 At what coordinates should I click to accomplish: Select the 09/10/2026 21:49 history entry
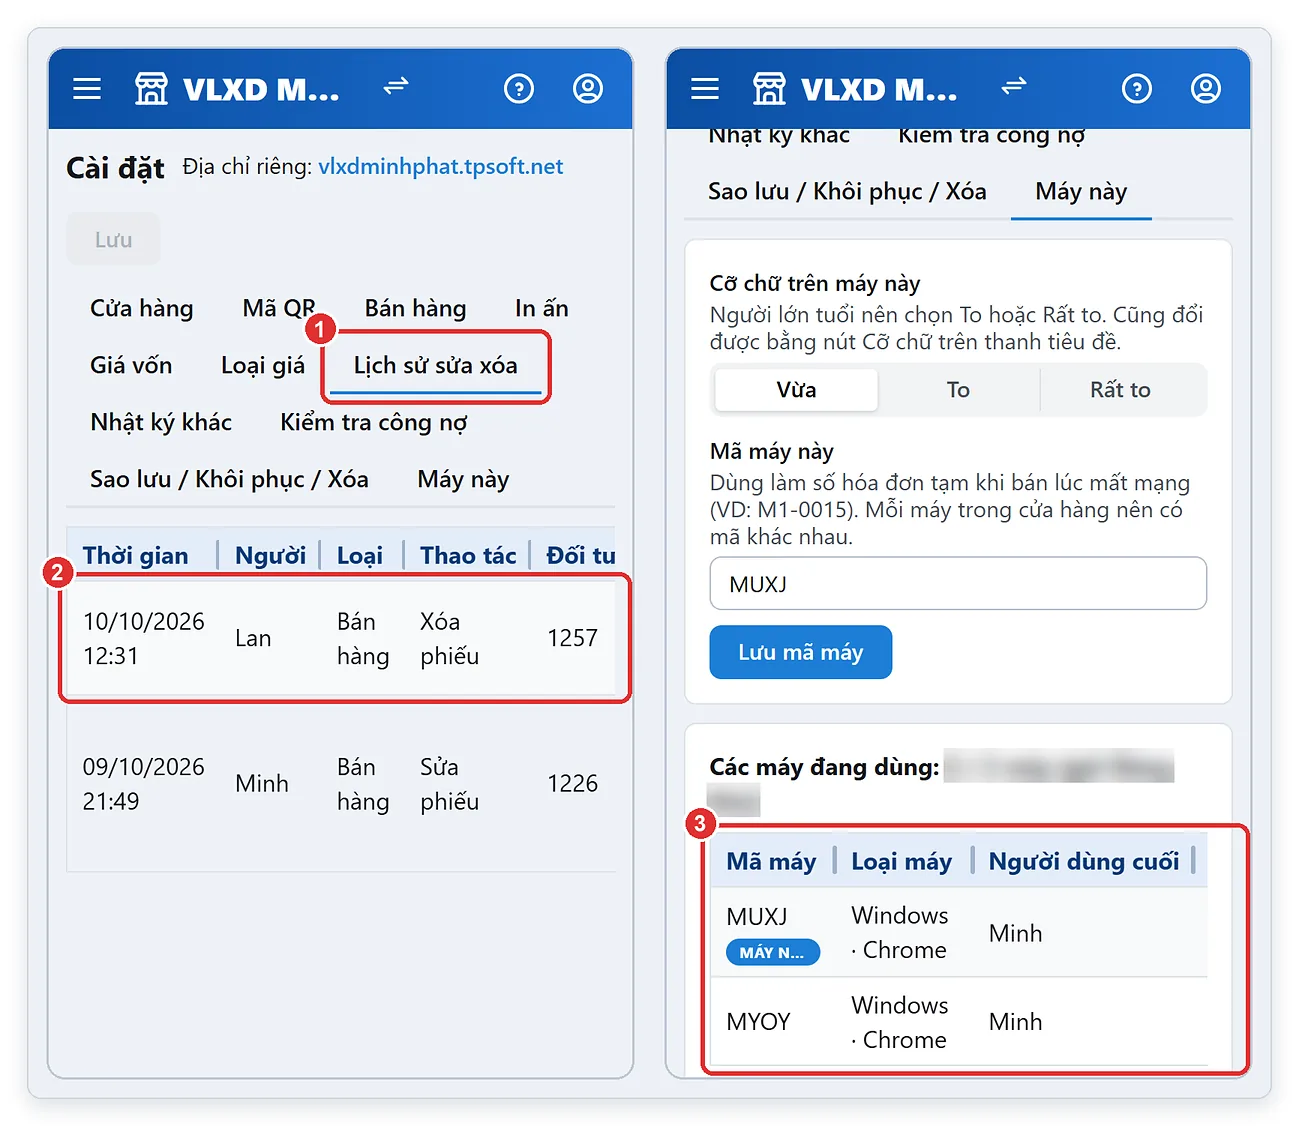click(341, 784)
